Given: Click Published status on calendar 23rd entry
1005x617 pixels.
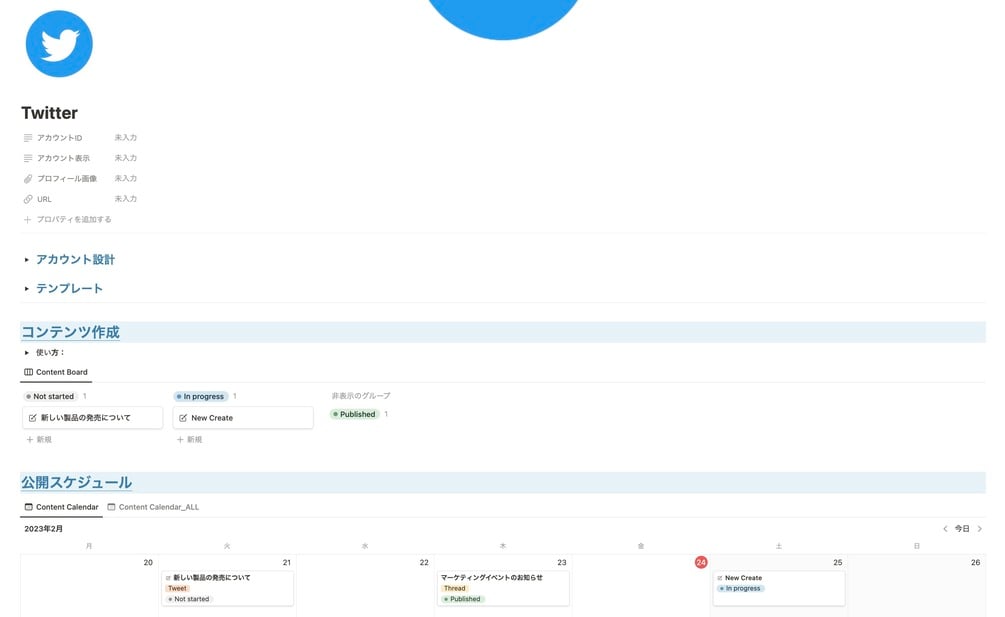Looking at the screenshot, I should pyautogui.click(x=462, y=599).
